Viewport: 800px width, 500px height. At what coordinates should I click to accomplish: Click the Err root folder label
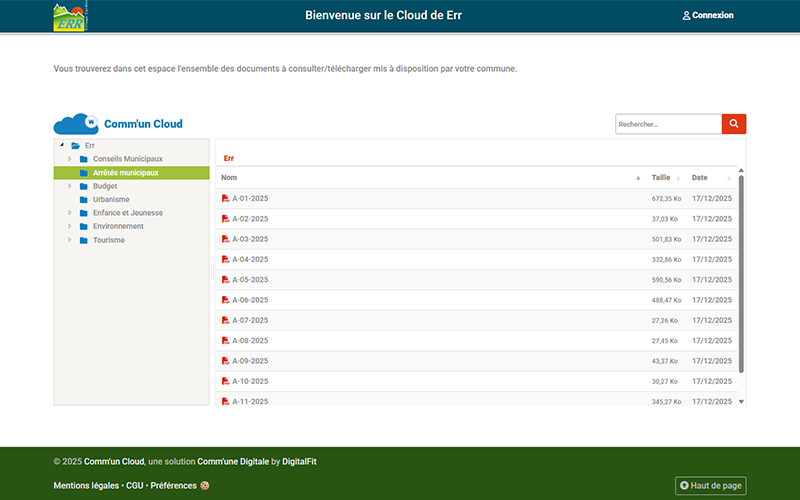pyautogui.click(x=90, y=145)
